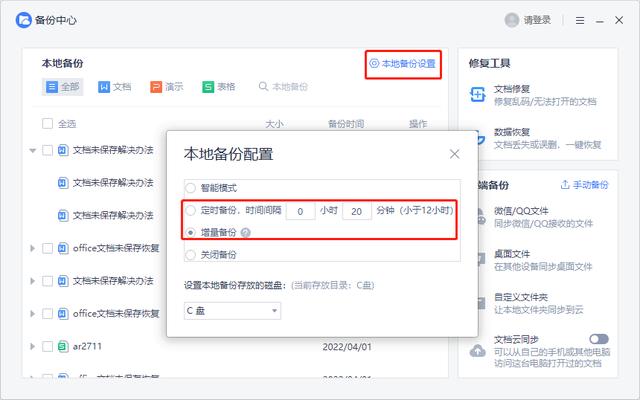640x400 pixels.
Task: Collapse the expanded 文档未保存解决办法 group
Action: click(33, 151)
